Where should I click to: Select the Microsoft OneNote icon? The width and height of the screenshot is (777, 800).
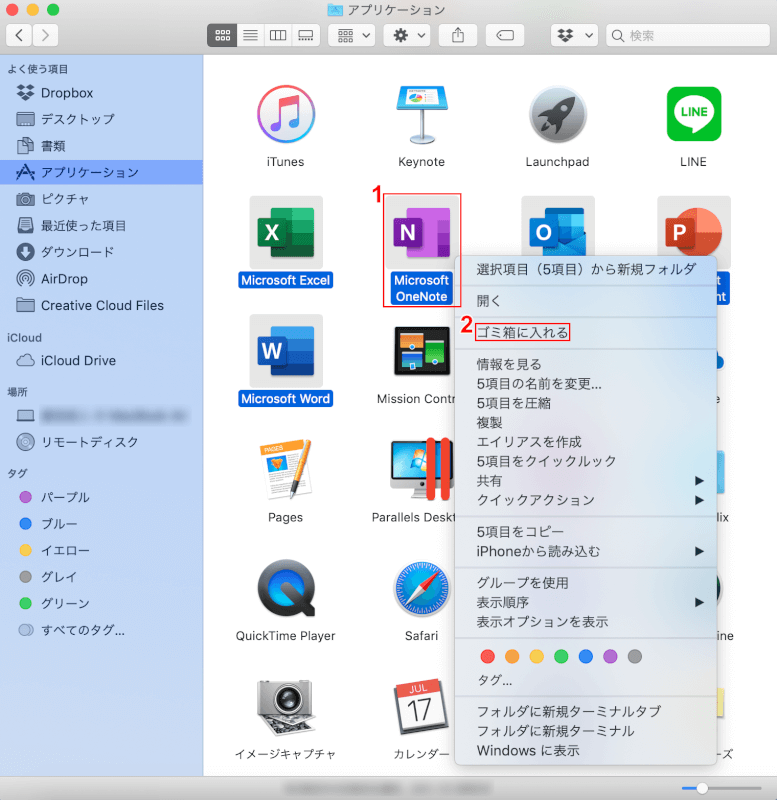(x=421, y=232)
